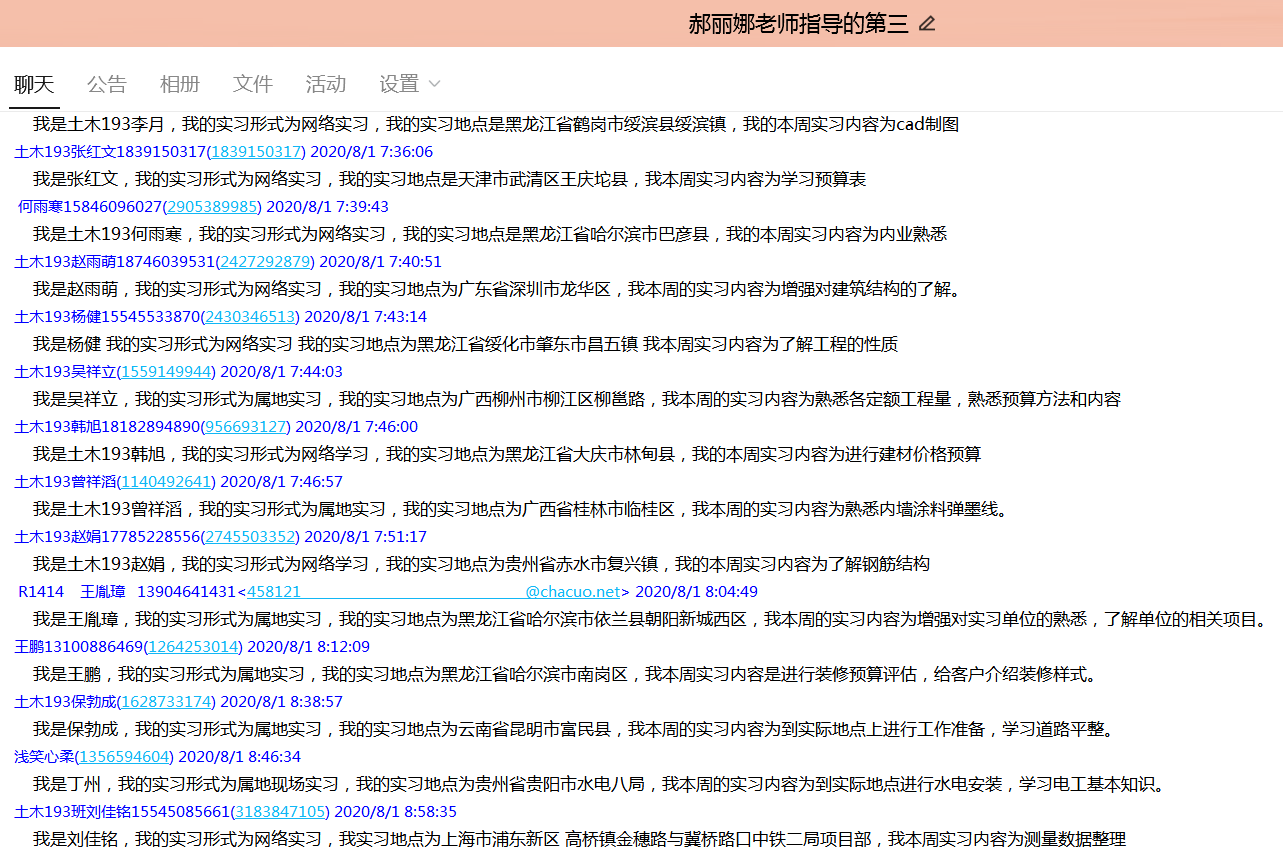Switch to the 文件 tab
This screenshot has width=1283, height=853.
pos(253,84)
